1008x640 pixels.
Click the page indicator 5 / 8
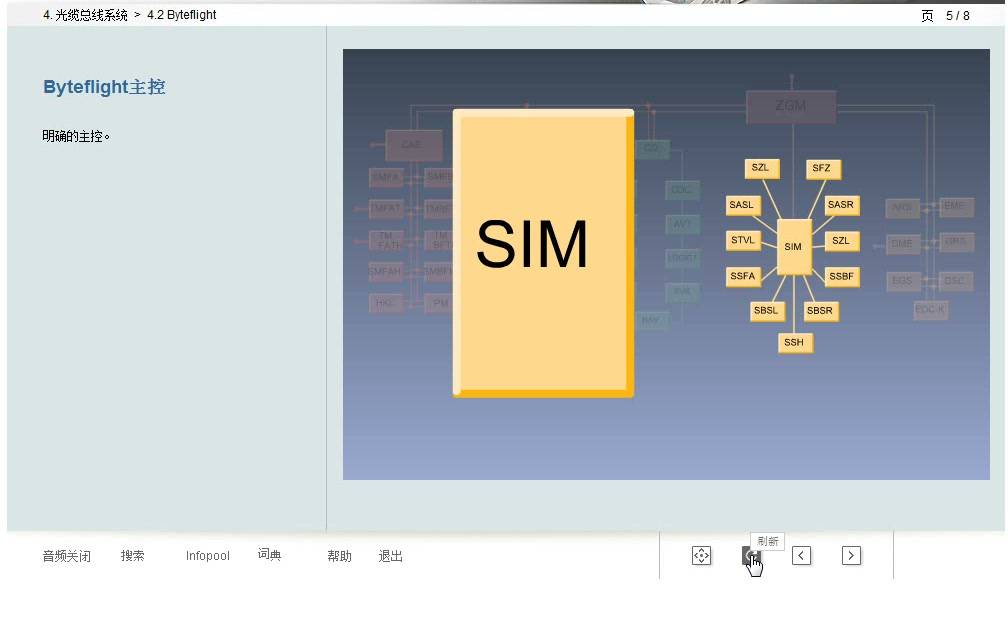(958, 15)
